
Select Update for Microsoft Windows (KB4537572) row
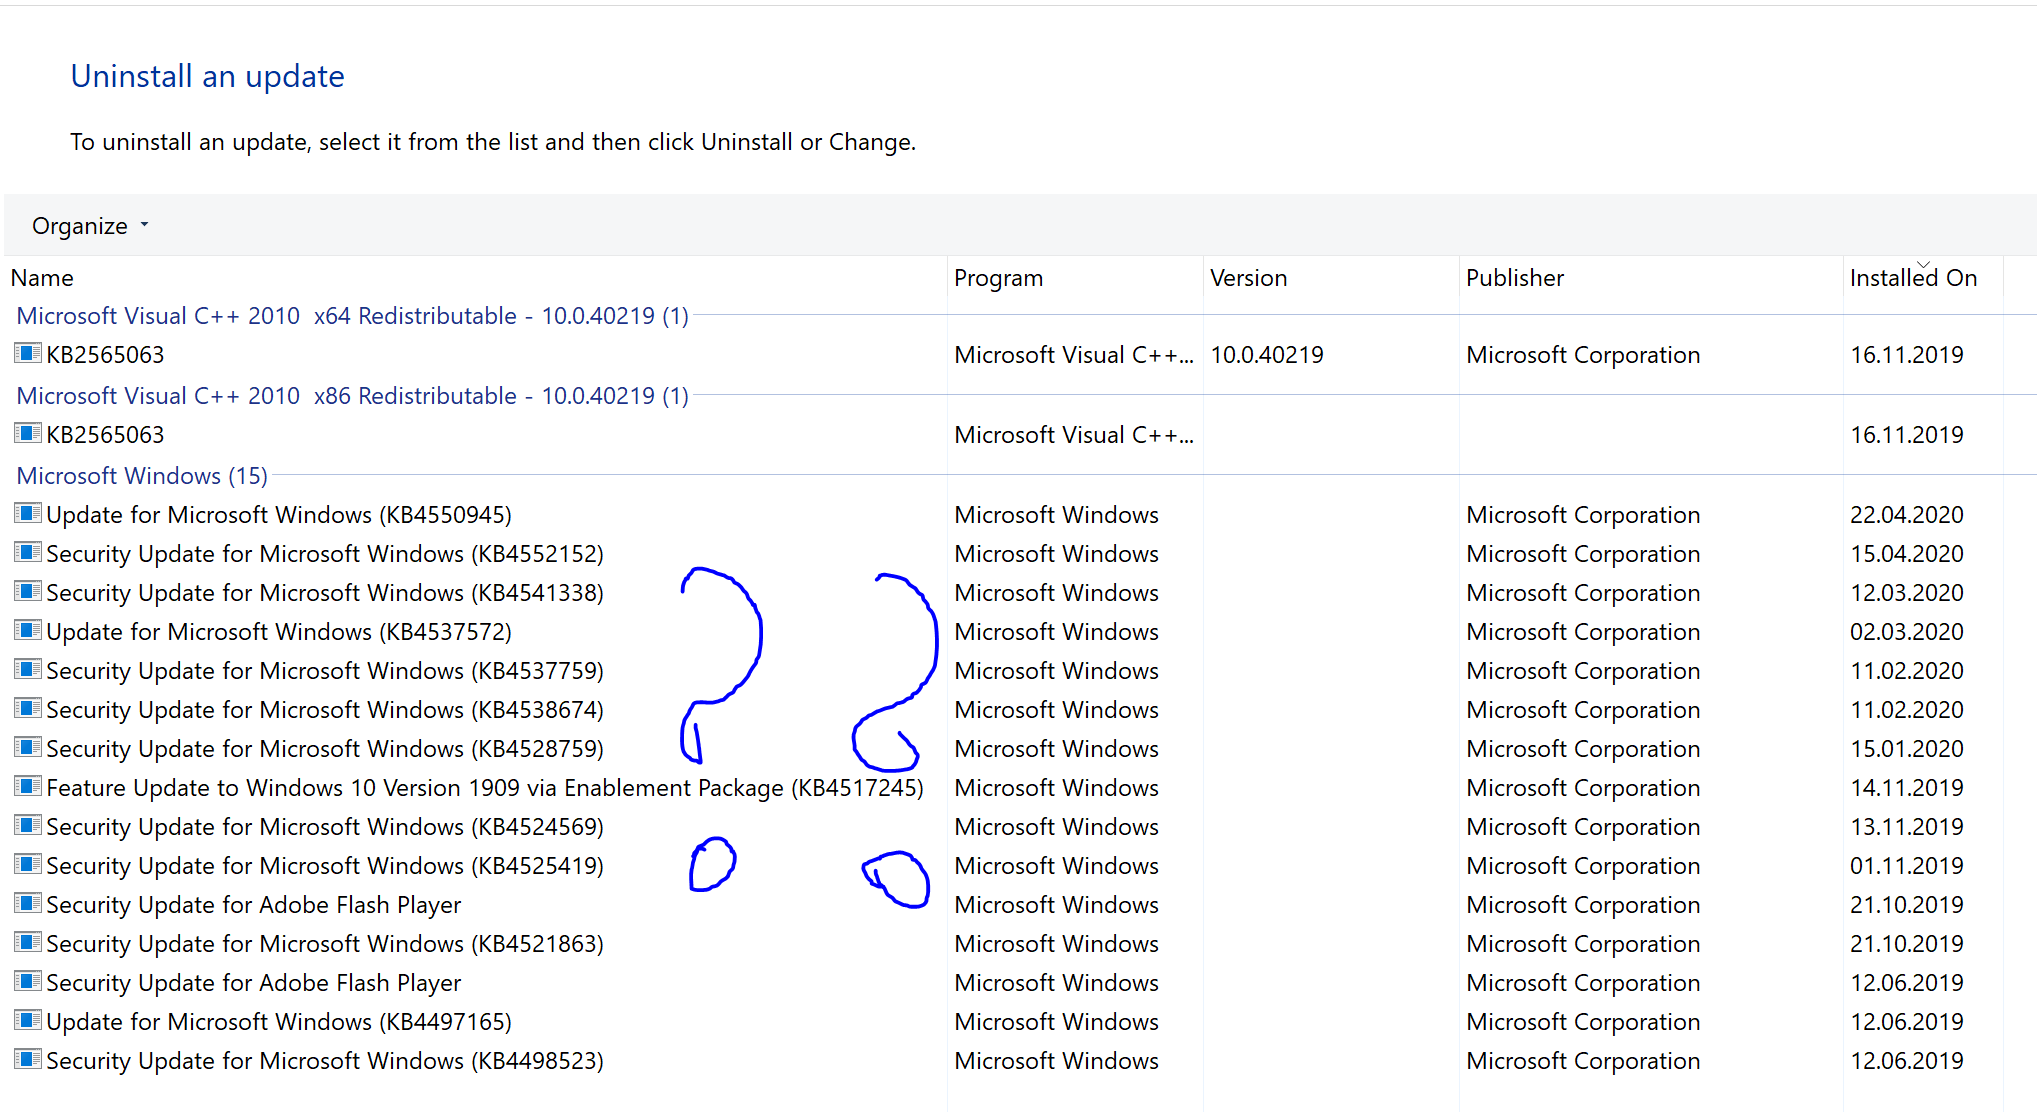click(x=279, y=632)
